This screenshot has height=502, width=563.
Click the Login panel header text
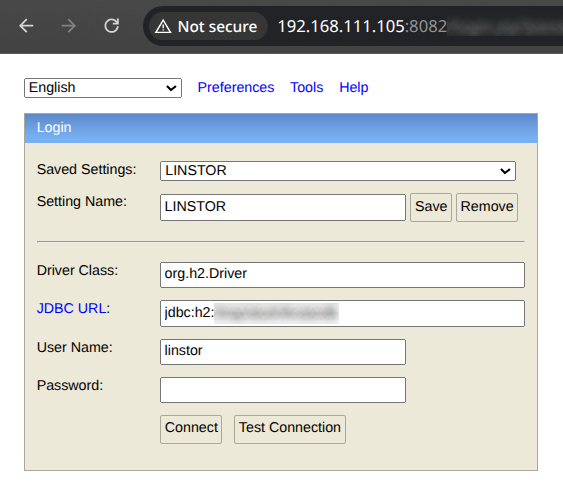point(54,127)
